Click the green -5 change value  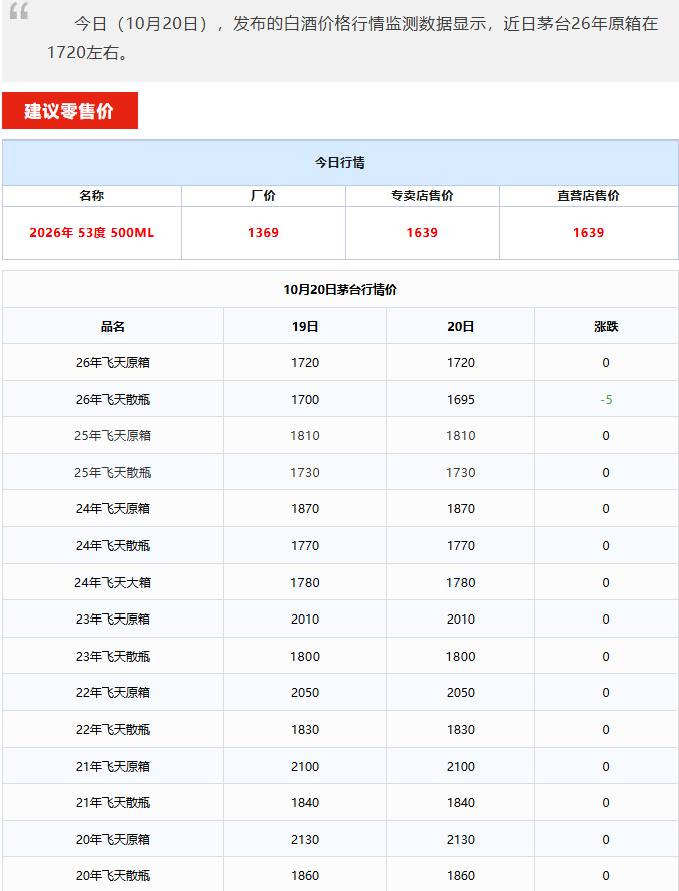pyautogui.click(x=606, y=400)
